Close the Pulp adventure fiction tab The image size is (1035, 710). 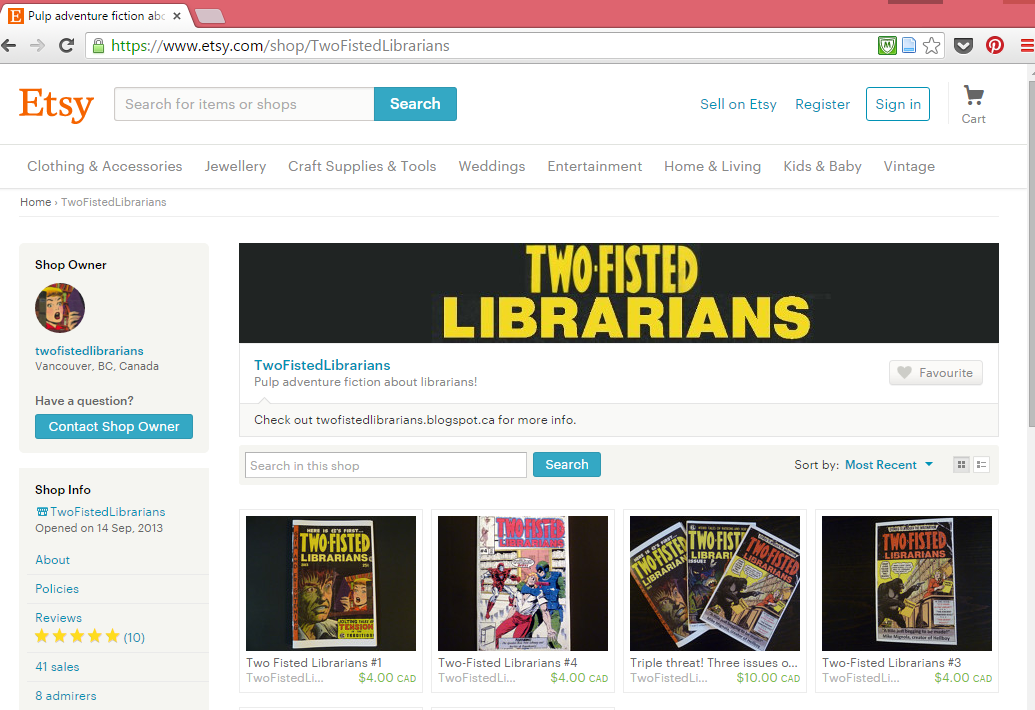pyautogui.click(x=177, y=15)
